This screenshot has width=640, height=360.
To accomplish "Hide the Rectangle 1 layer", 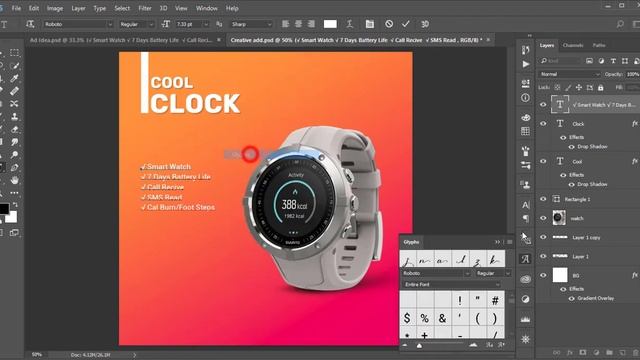I will tap(543, 199).
